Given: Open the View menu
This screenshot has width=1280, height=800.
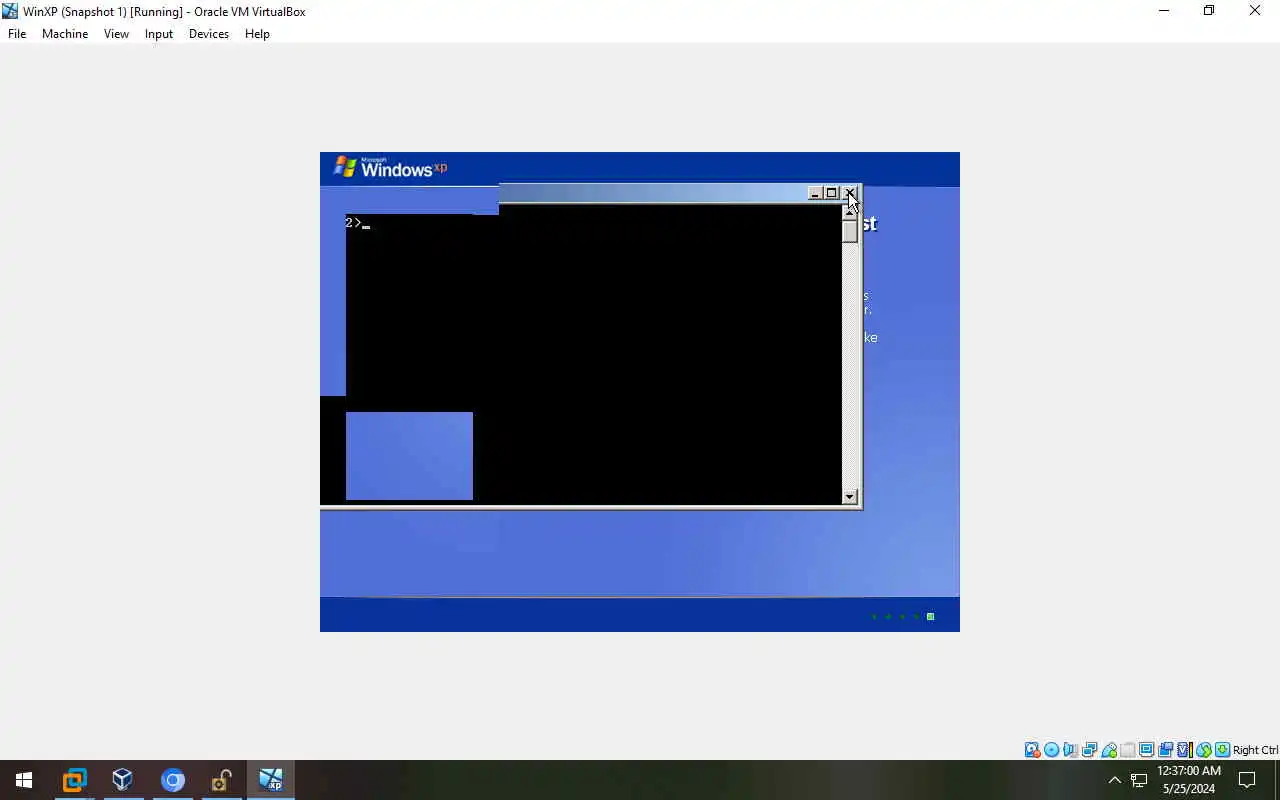Looking at the screenshot, I should [116, 33].
